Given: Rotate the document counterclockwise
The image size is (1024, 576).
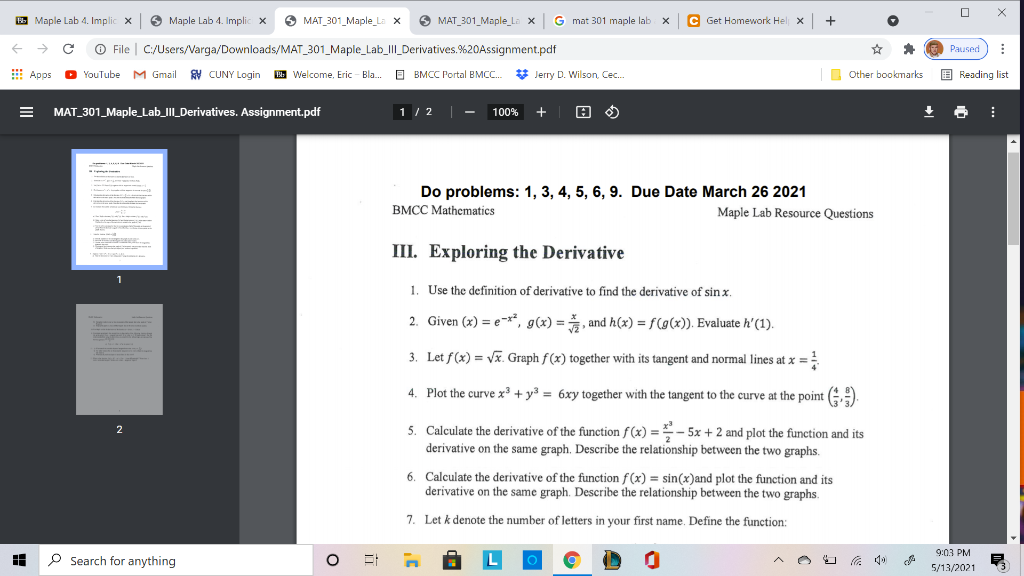Looking at the screenshot, I should (612, 112).
